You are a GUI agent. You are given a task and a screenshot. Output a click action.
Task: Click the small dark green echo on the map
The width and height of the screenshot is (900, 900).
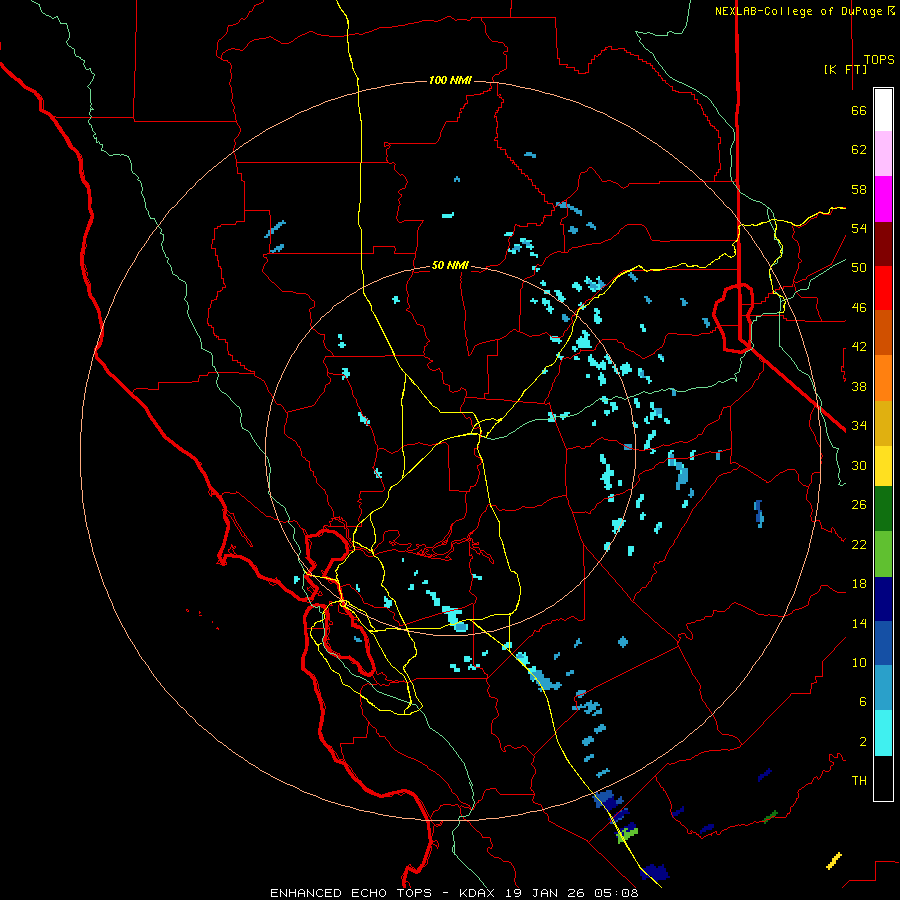[x=770, y=816]
